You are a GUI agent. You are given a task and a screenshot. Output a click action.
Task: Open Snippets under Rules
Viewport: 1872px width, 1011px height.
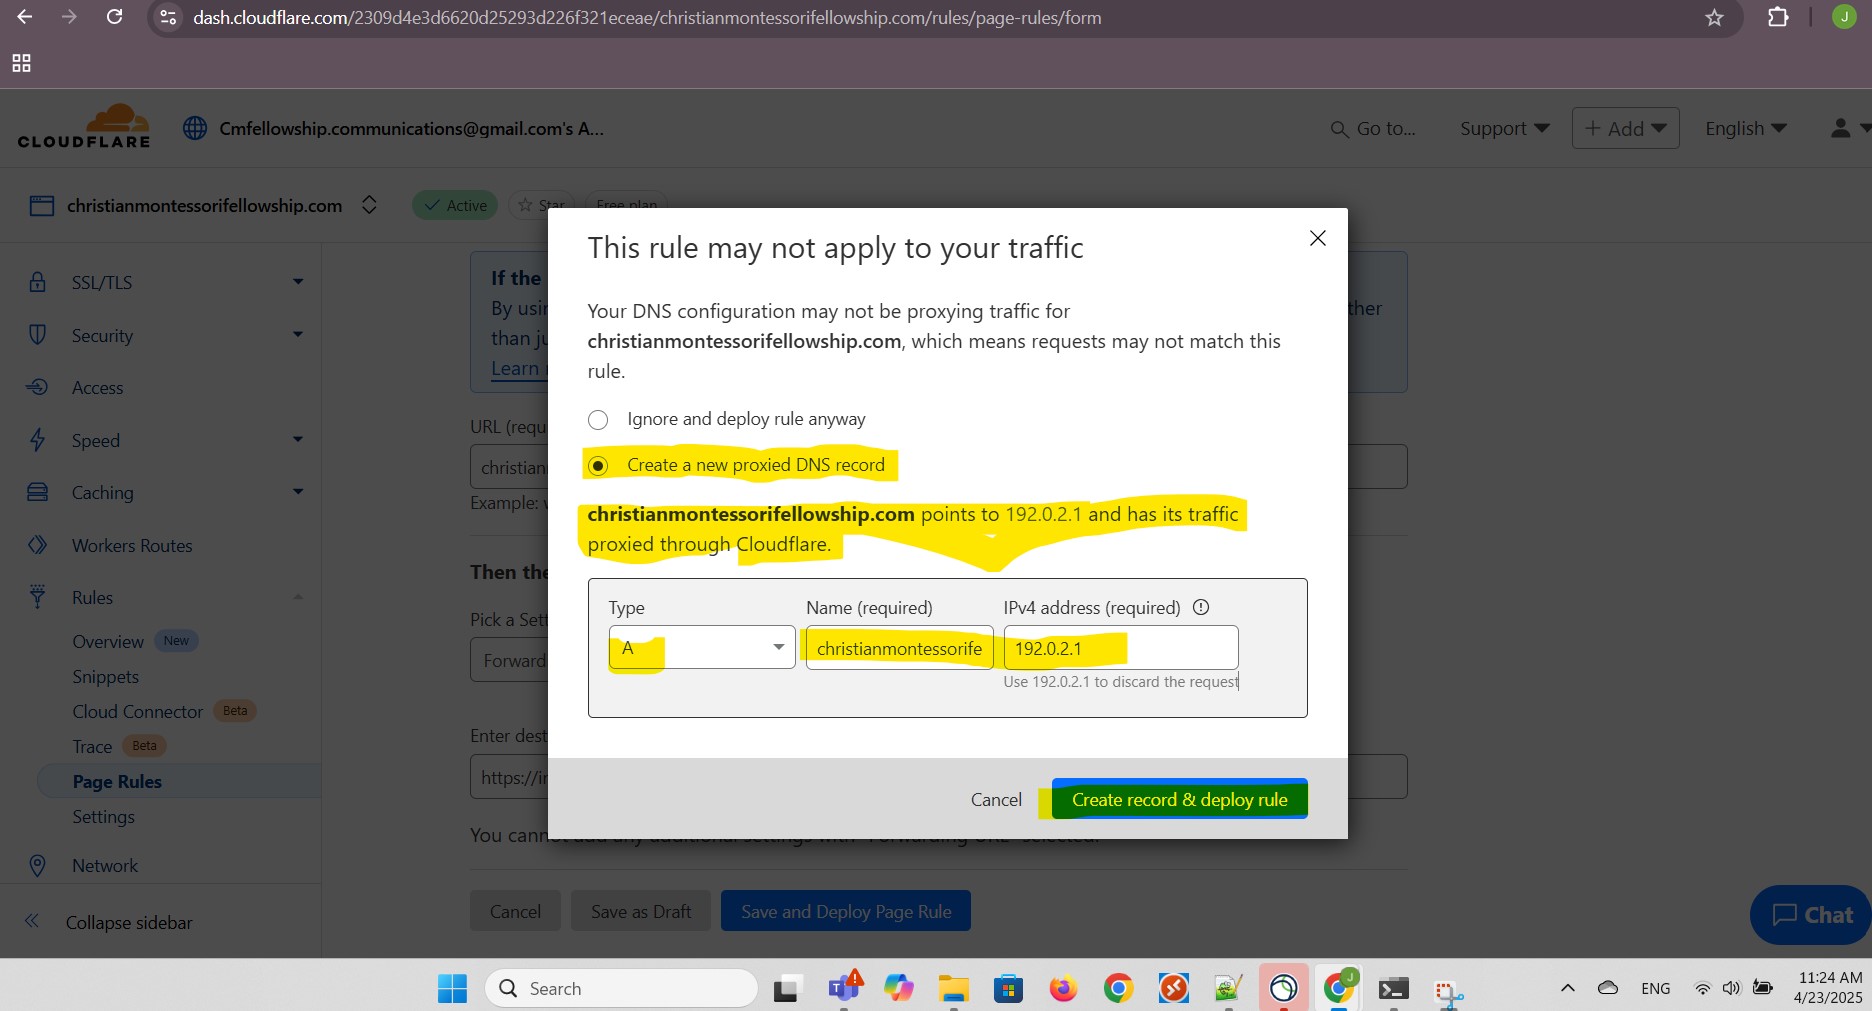tap(105, 676)
